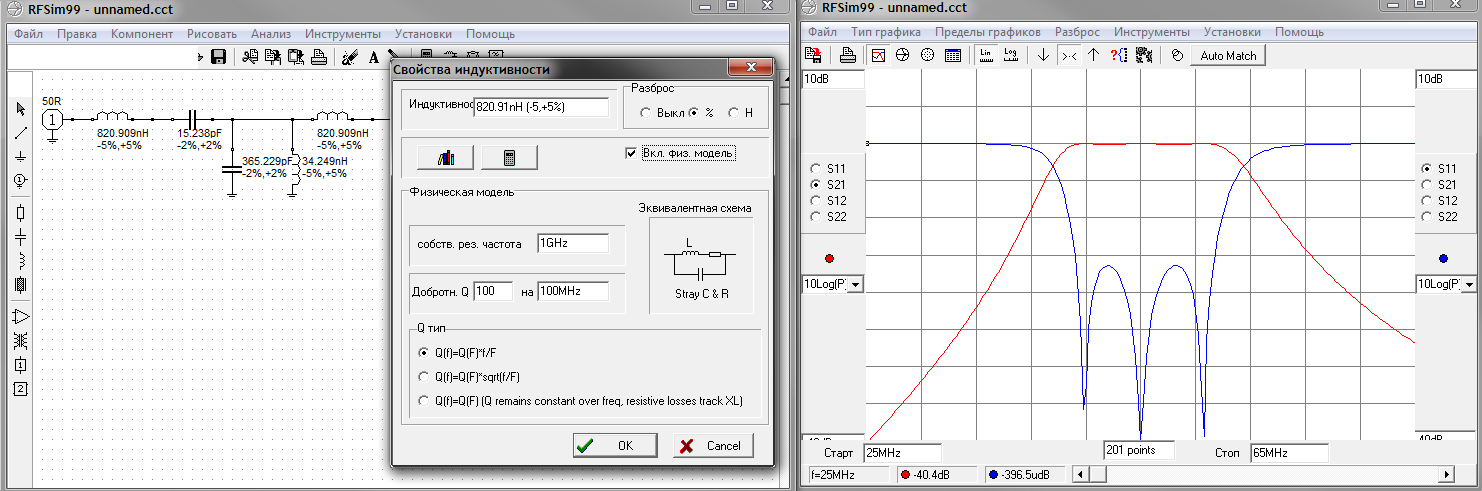Print the schematic from the circuit toolbar
Screen dimensions: 1482x491
(319, 57)
